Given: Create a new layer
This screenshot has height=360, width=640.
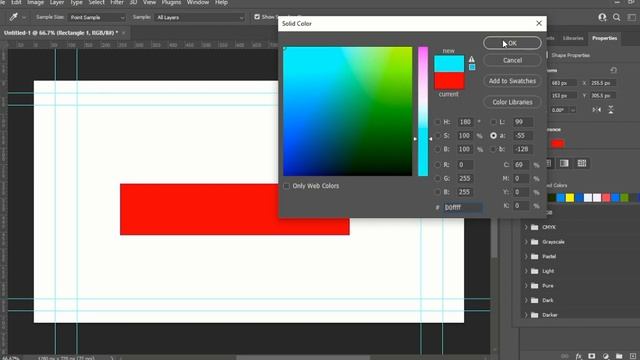Looking at the screenshot, I should point(633,356).
